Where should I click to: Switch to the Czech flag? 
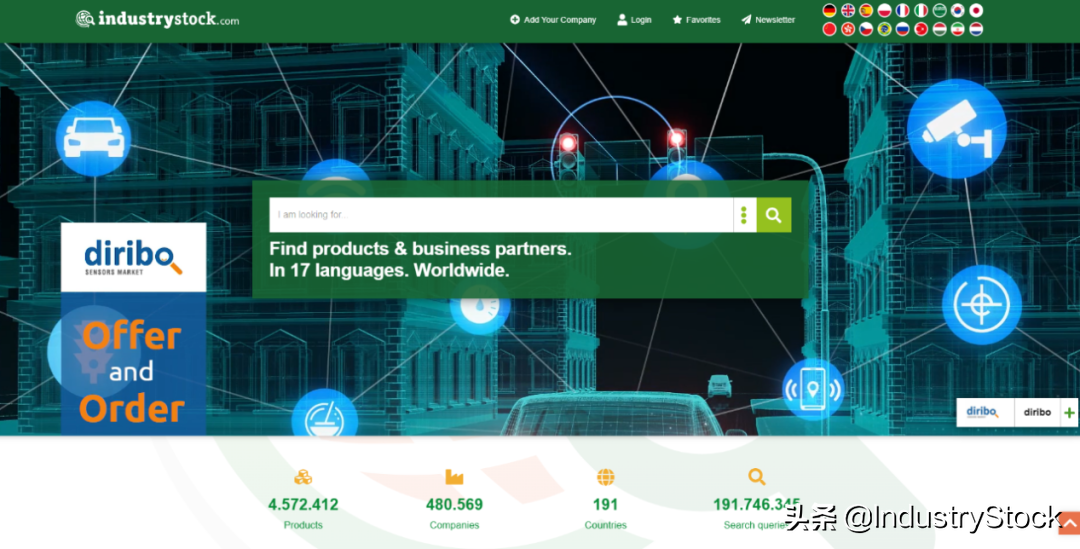pos(866,29)
